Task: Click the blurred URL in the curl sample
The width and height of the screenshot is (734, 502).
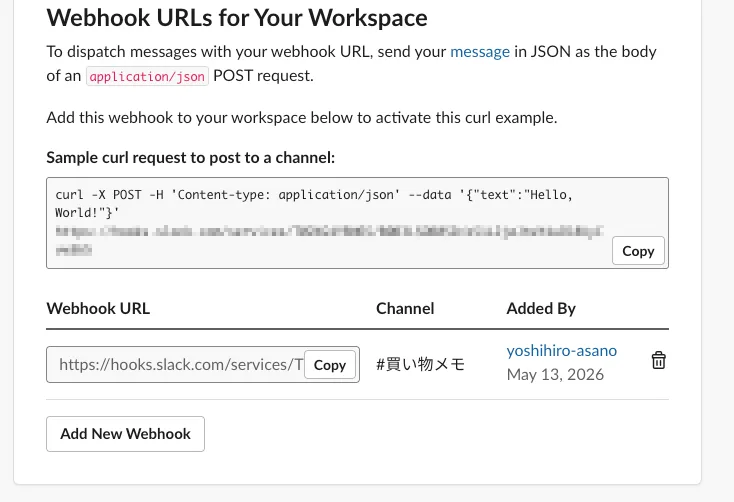Action: tap(329, 240)
